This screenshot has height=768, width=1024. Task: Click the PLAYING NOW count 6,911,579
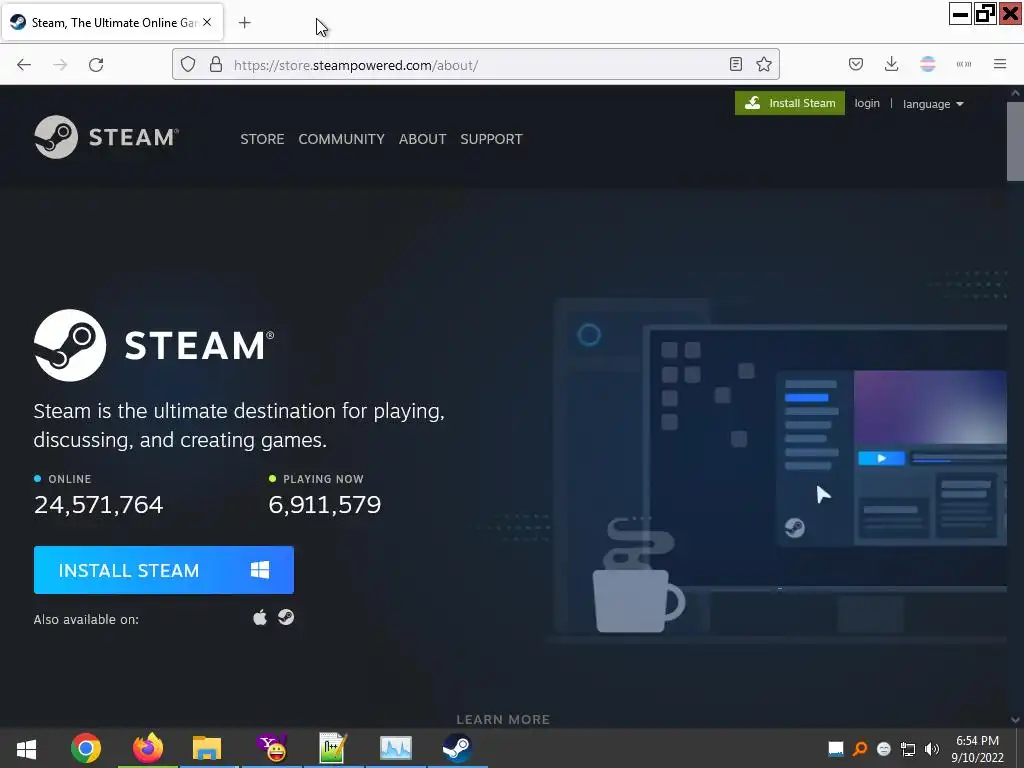tap(325, 504)
